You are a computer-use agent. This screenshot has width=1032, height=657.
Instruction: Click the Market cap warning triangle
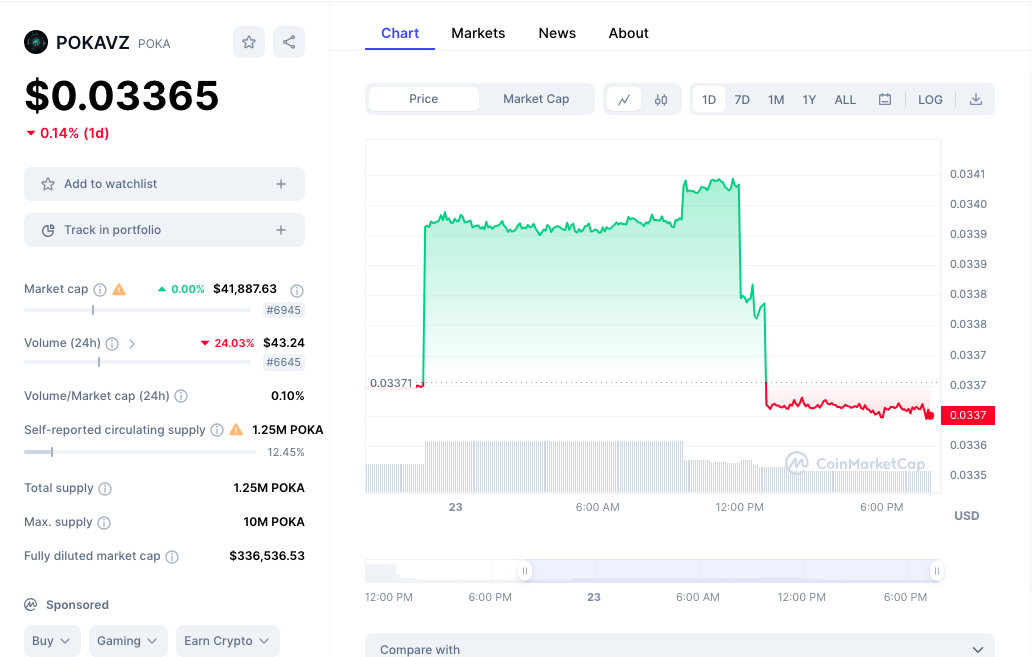click(119, 289)
